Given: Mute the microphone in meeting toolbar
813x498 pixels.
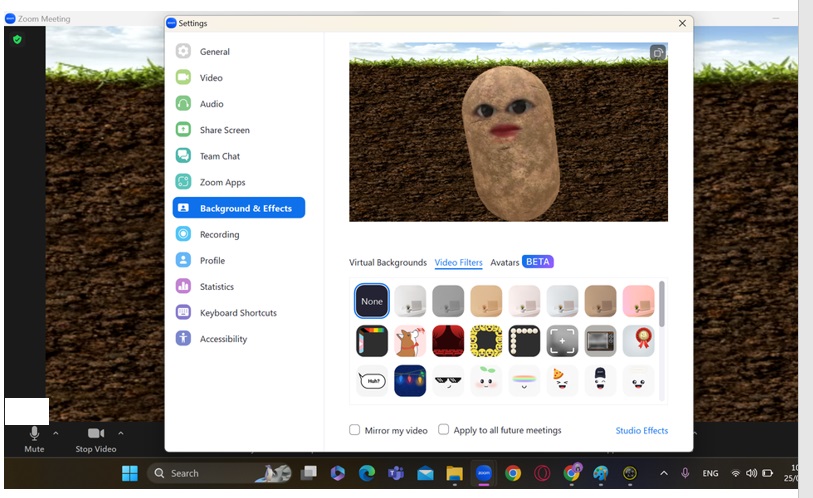Looking at the screenshot, I should (34, 438).
